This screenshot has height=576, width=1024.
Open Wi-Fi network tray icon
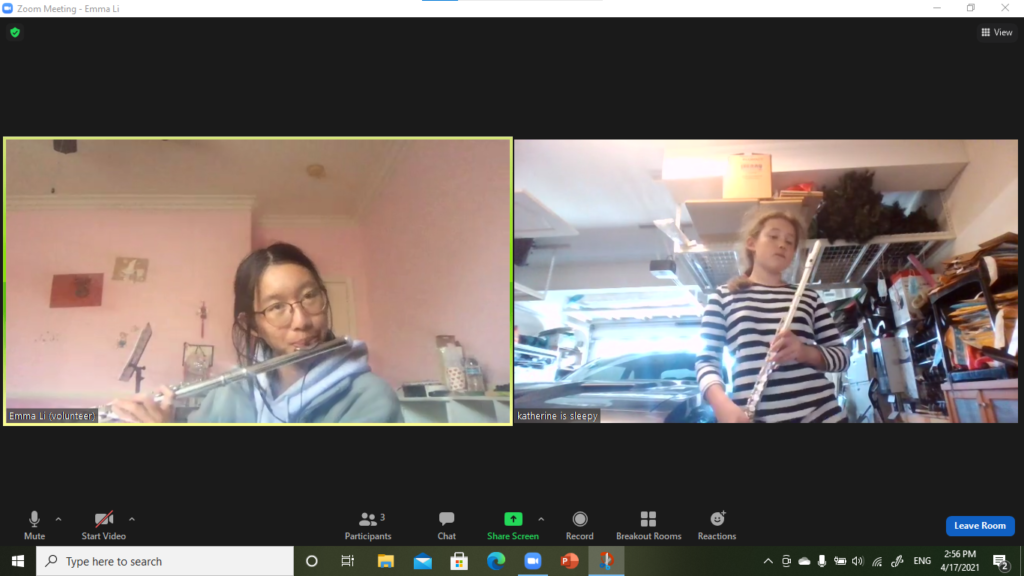(877, 561)
